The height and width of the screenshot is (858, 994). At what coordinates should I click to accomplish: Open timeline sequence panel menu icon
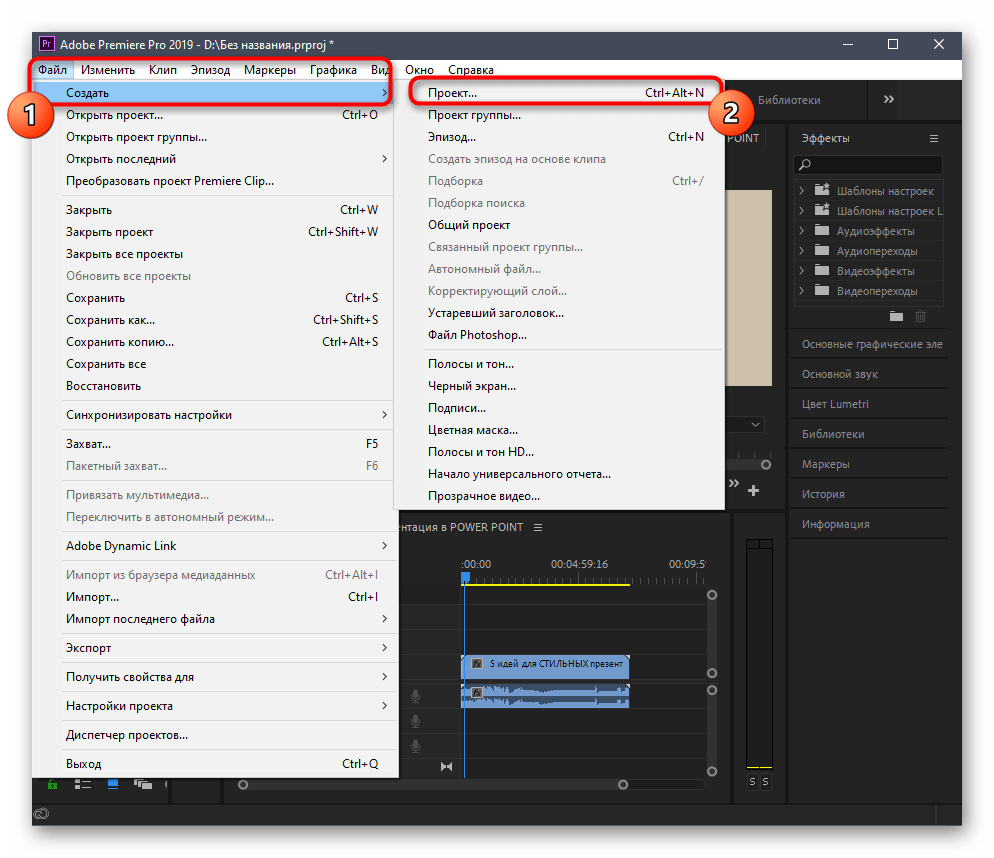[x=538, y=528]
